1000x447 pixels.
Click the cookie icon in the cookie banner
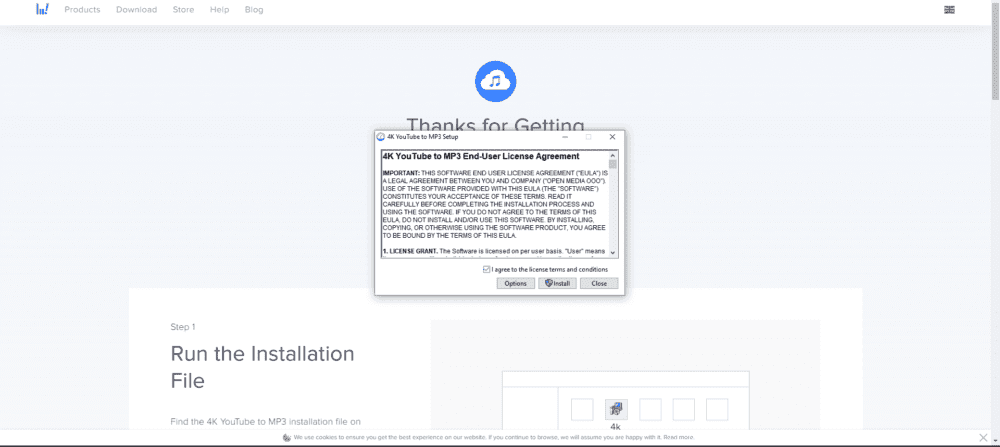(287, 437)
